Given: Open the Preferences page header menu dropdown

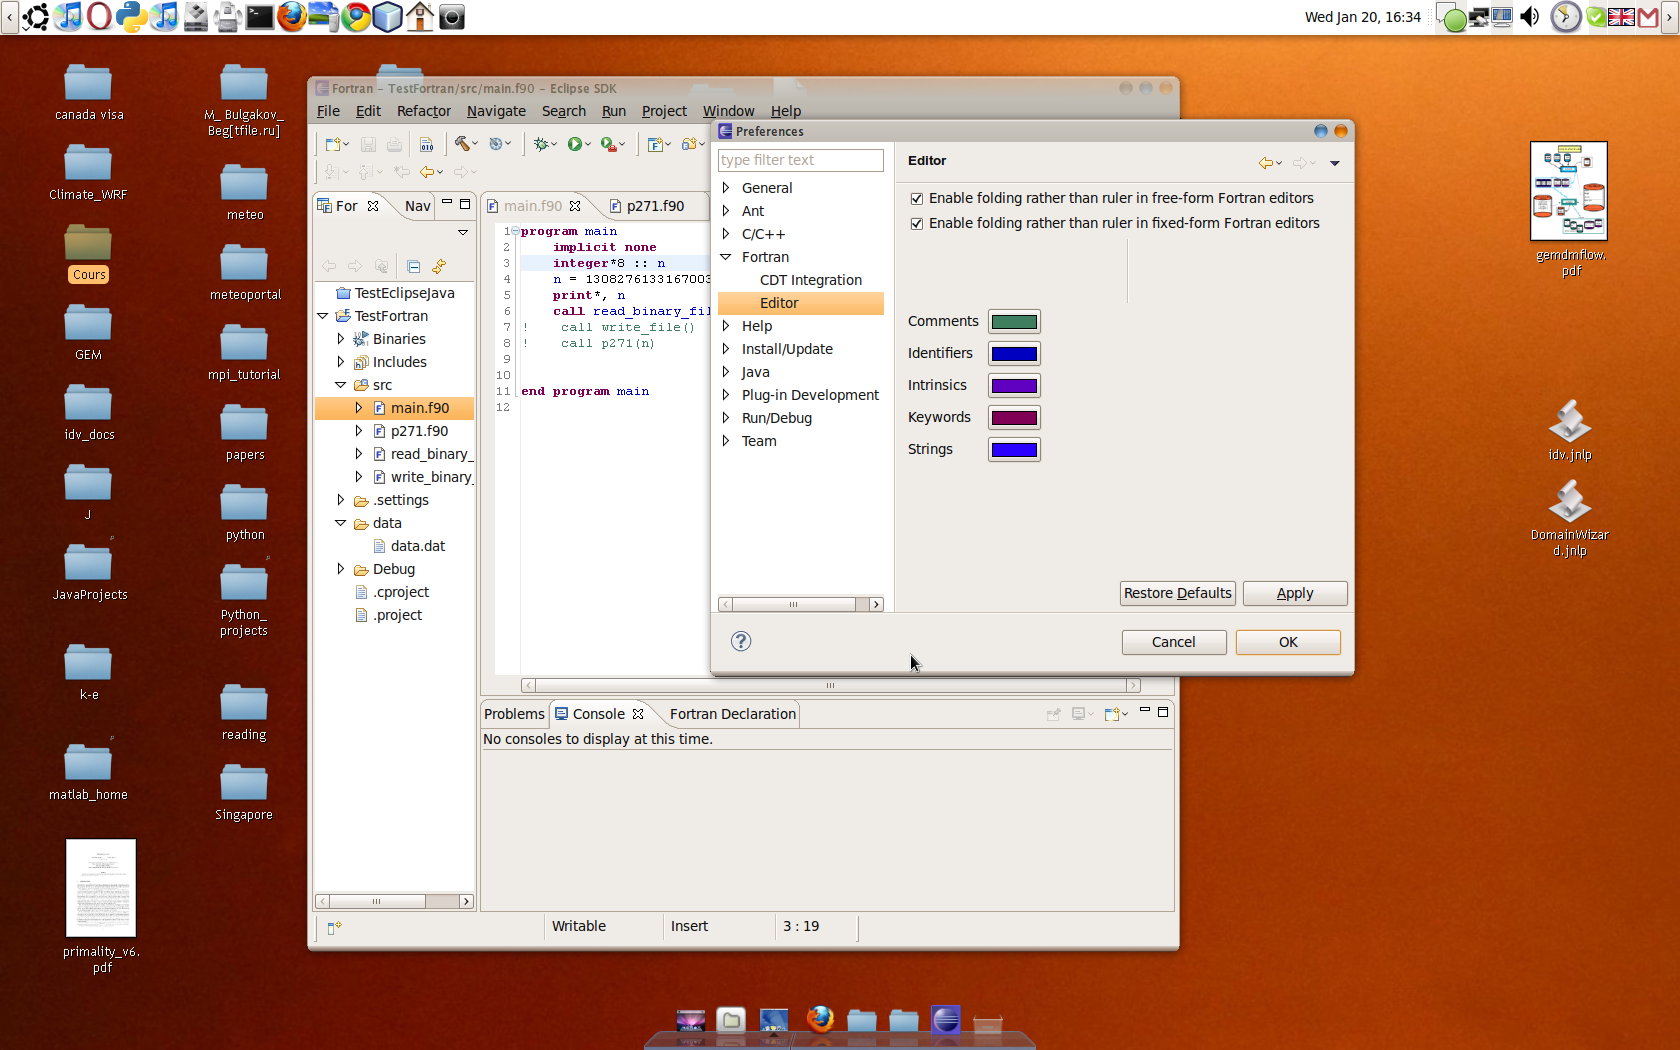Looking at the screenshot, I should coord(1335,163).
